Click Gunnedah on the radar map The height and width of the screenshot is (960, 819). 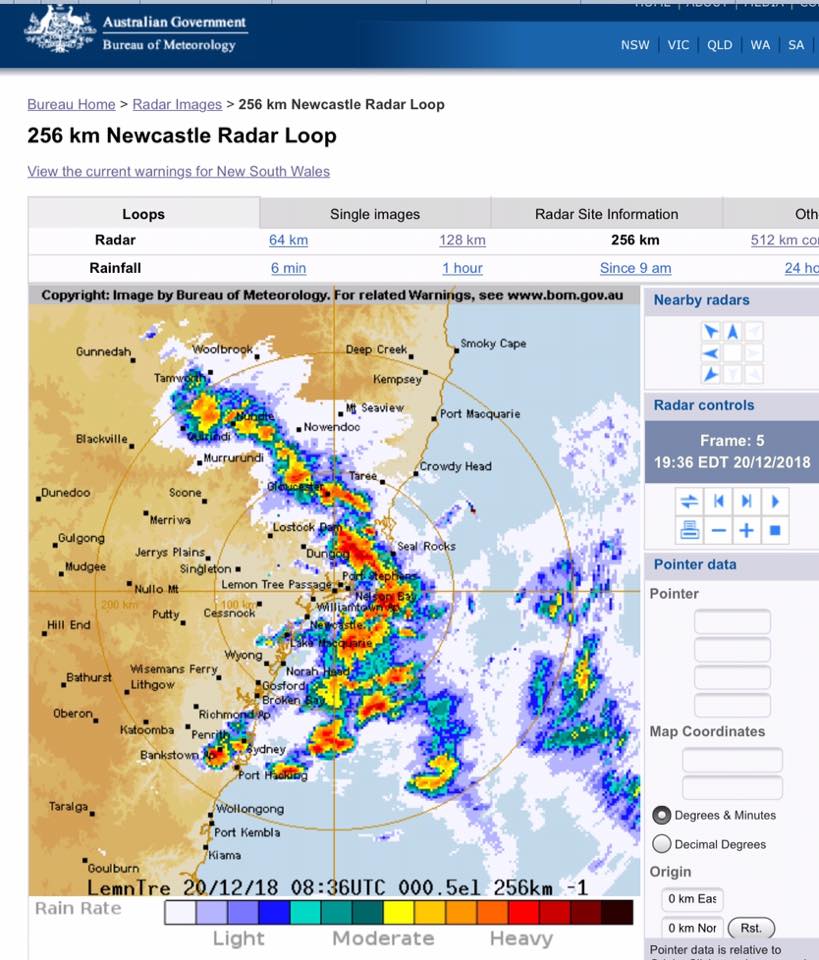point(103,351)
